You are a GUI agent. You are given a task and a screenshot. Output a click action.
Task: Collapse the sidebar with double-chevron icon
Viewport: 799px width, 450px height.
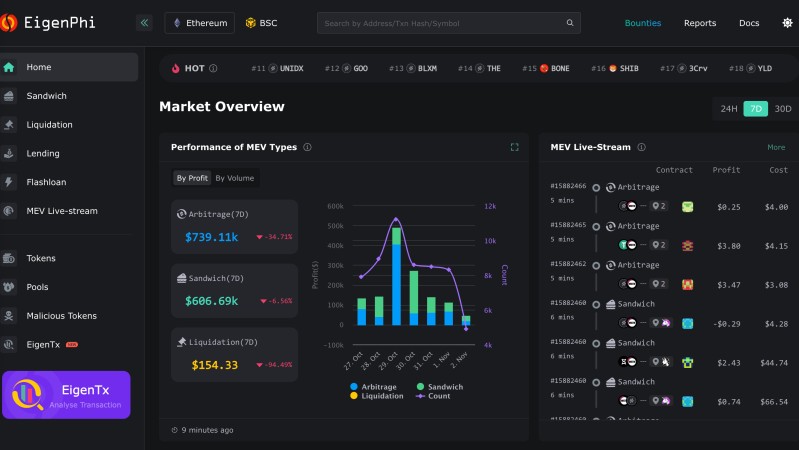tap(144, 23)
